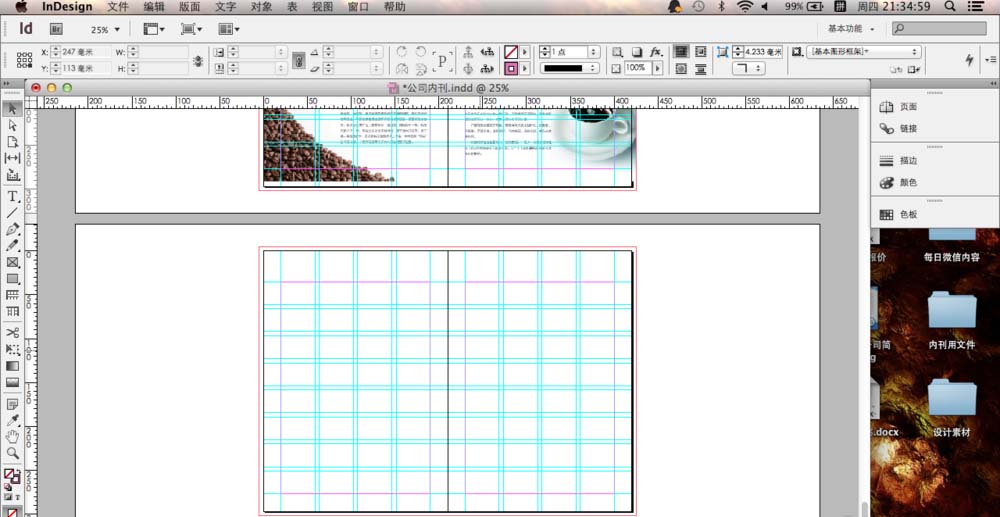The image size is (1000, 517).
Task: Set the reference point locator grid
Action: coord(24,61)
